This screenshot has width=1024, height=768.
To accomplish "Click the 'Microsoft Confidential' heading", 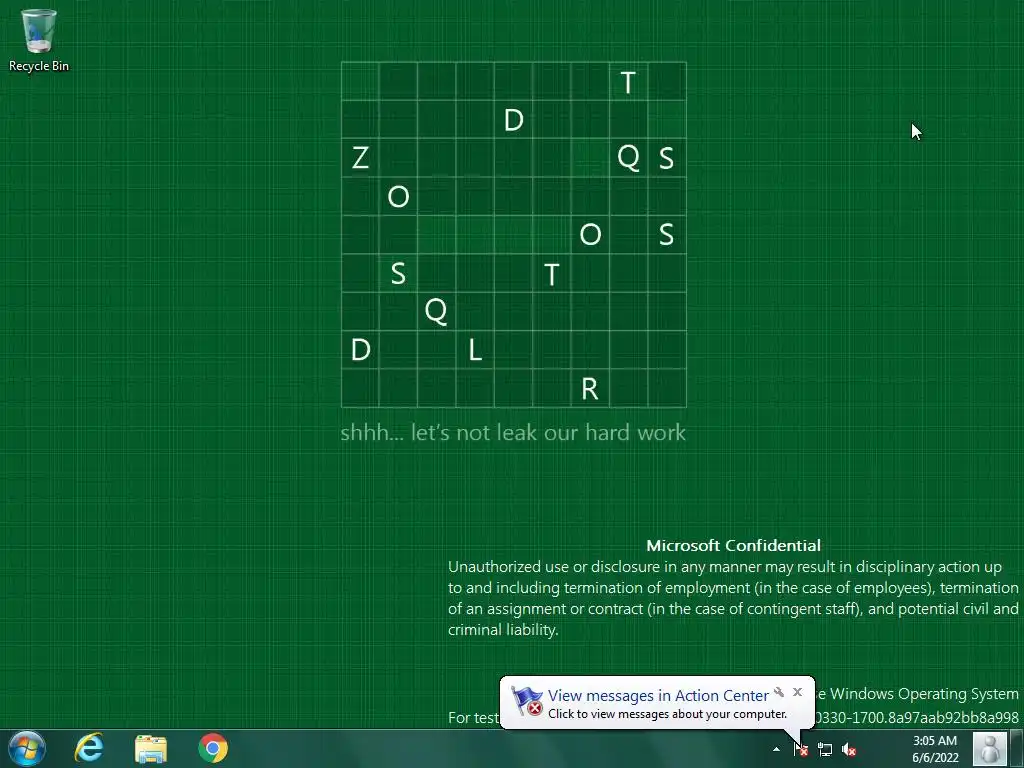I will pyautogui.click(x=733, y=545).
